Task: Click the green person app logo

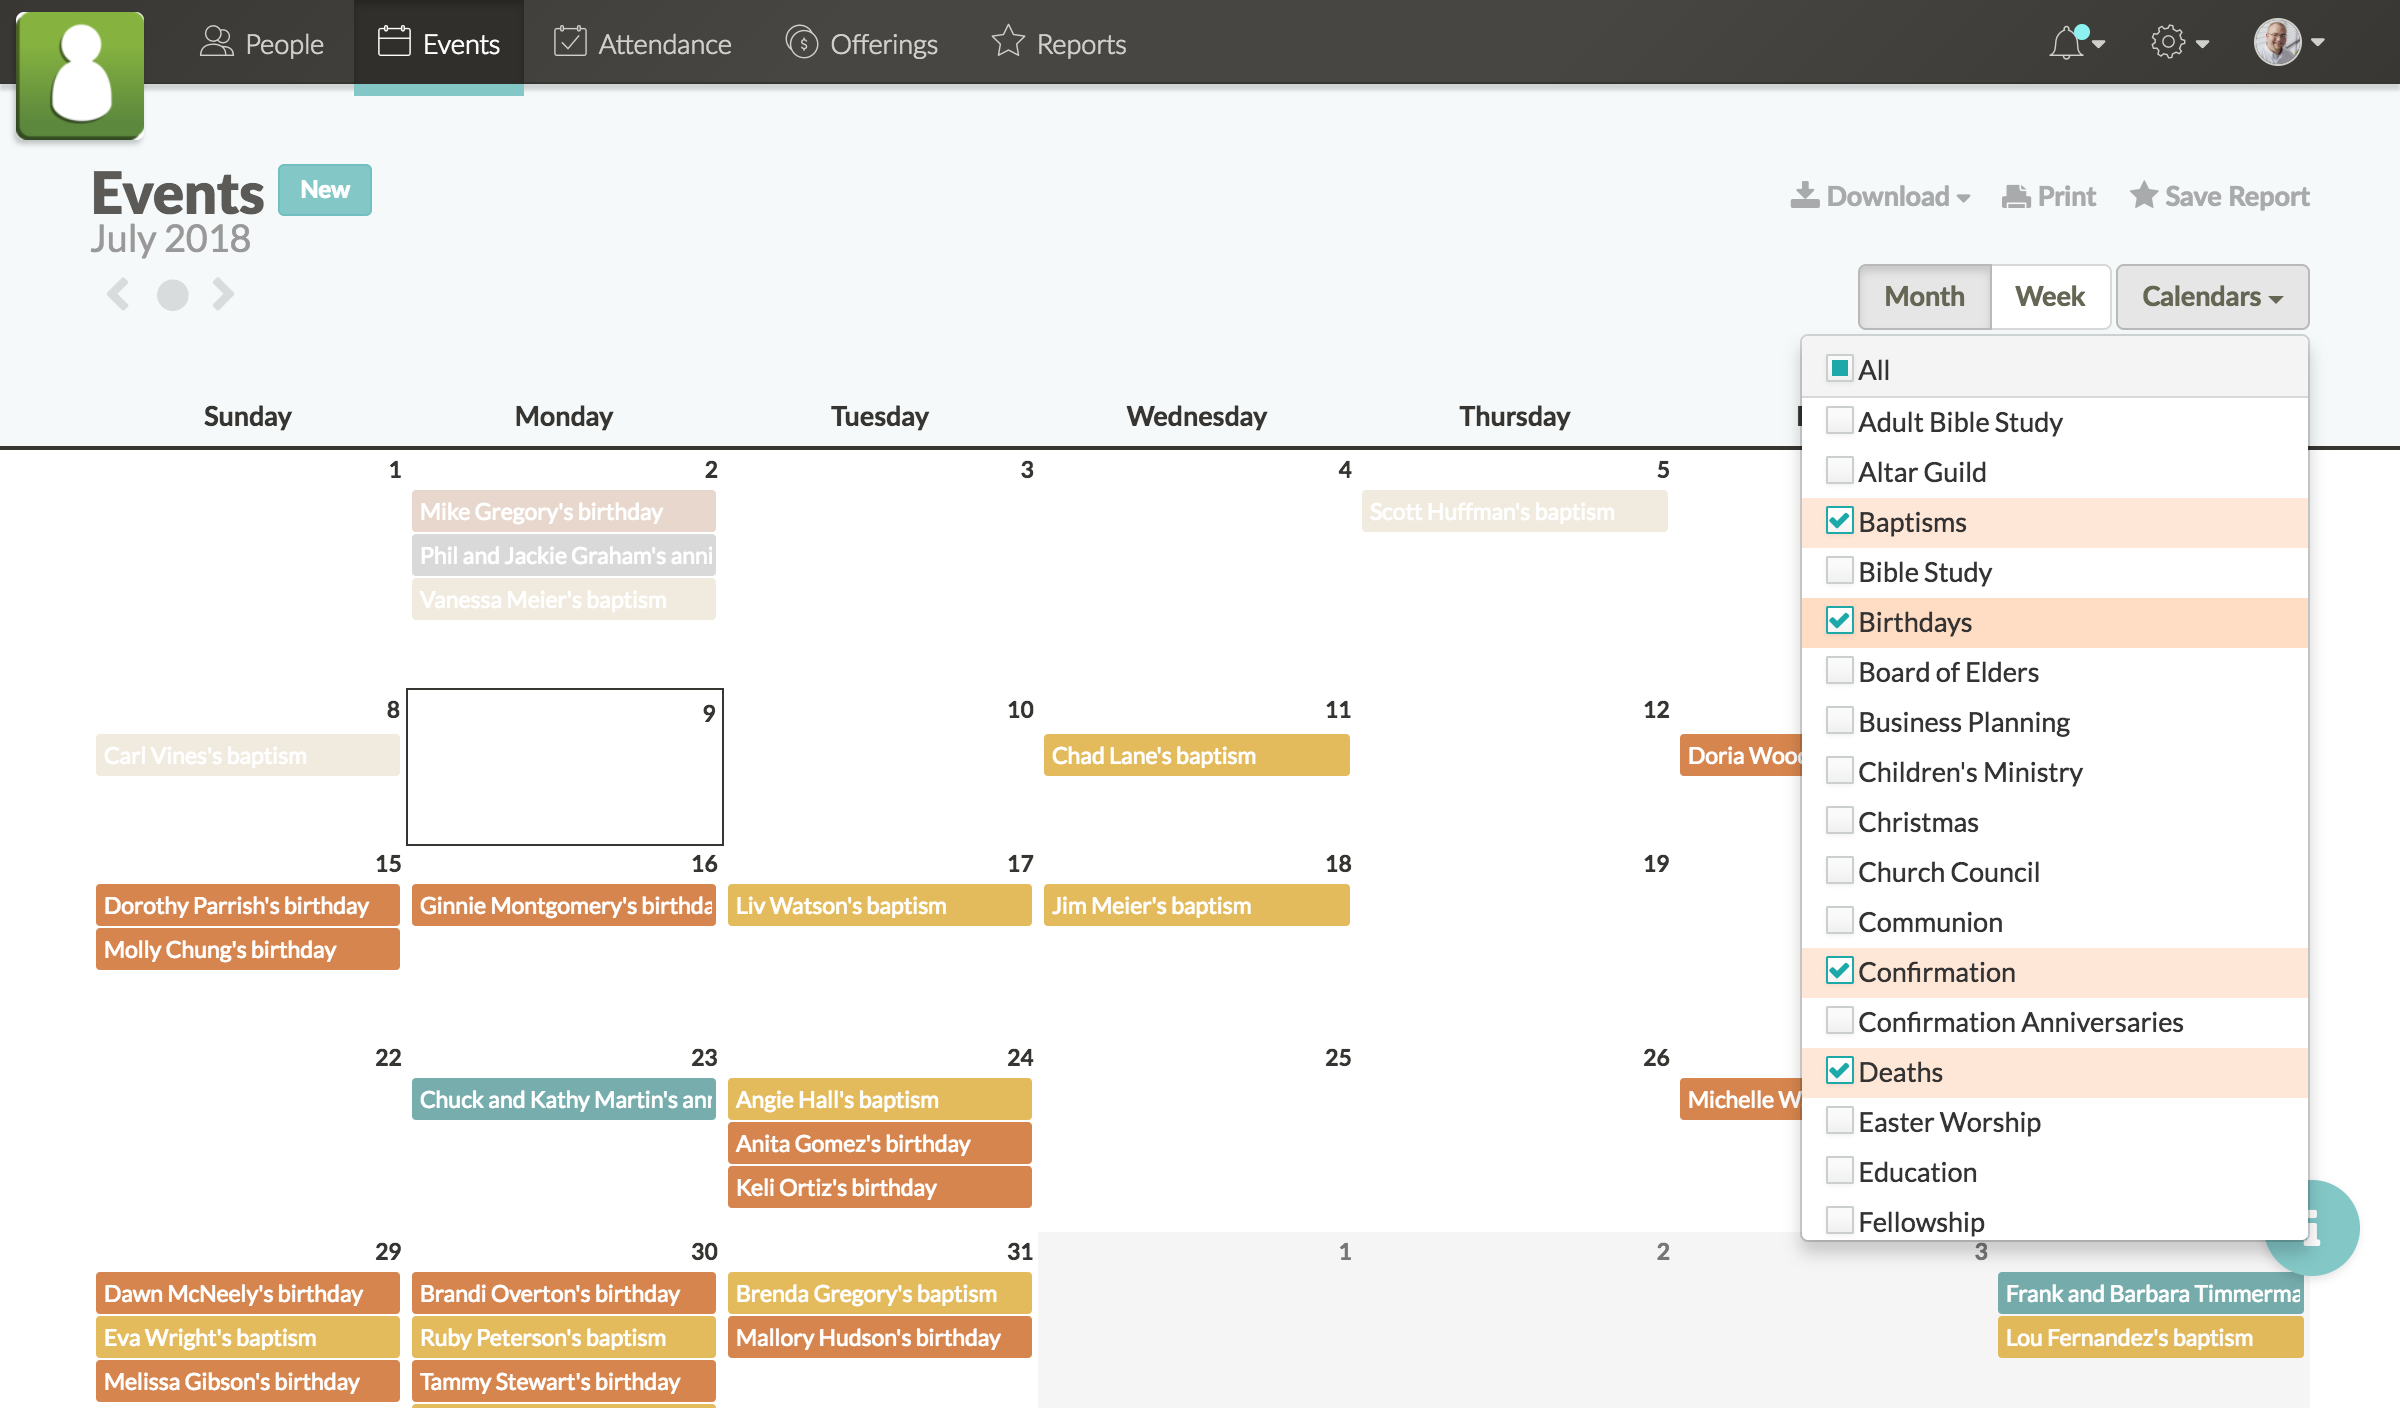Action: point(80,75)
